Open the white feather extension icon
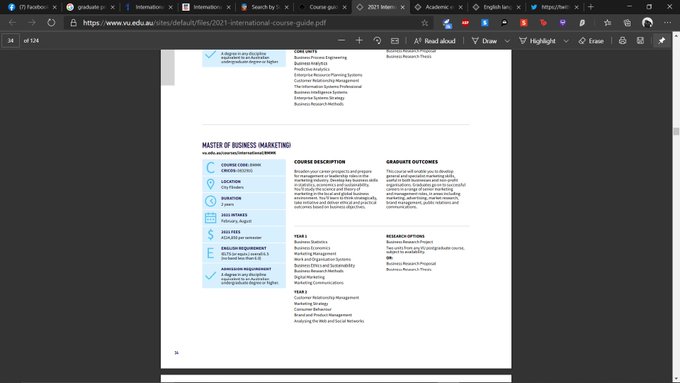Screen dimensions: 680x383 (x=582, y=23)
